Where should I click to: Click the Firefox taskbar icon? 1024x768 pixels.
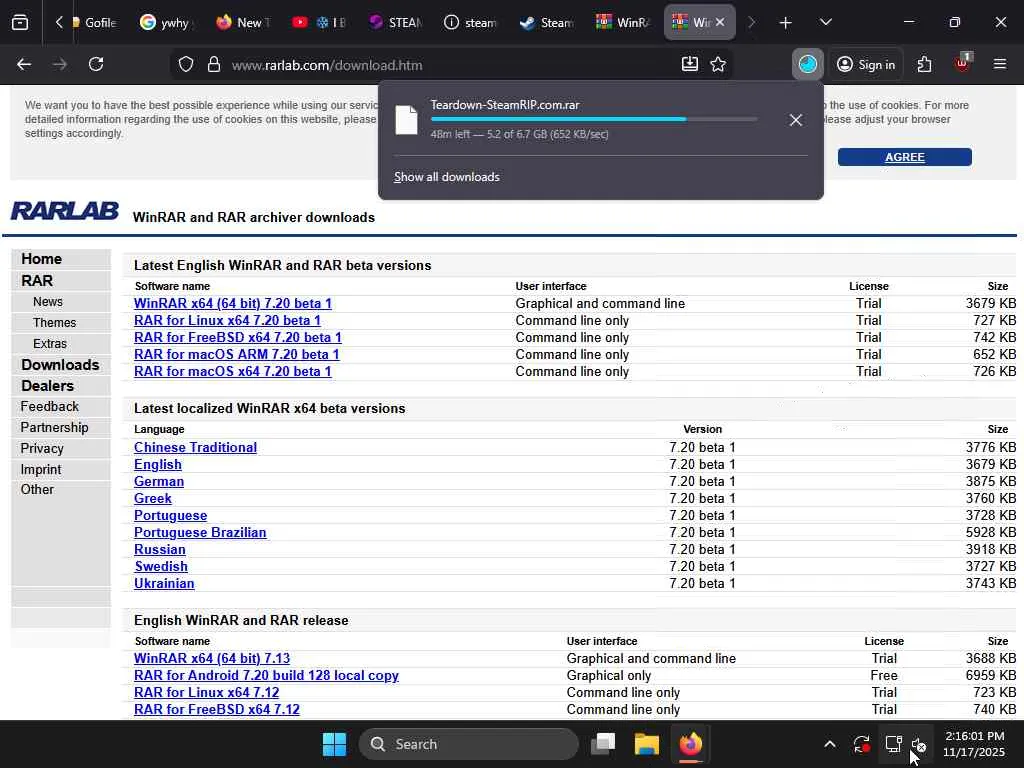tap(691, 744)
